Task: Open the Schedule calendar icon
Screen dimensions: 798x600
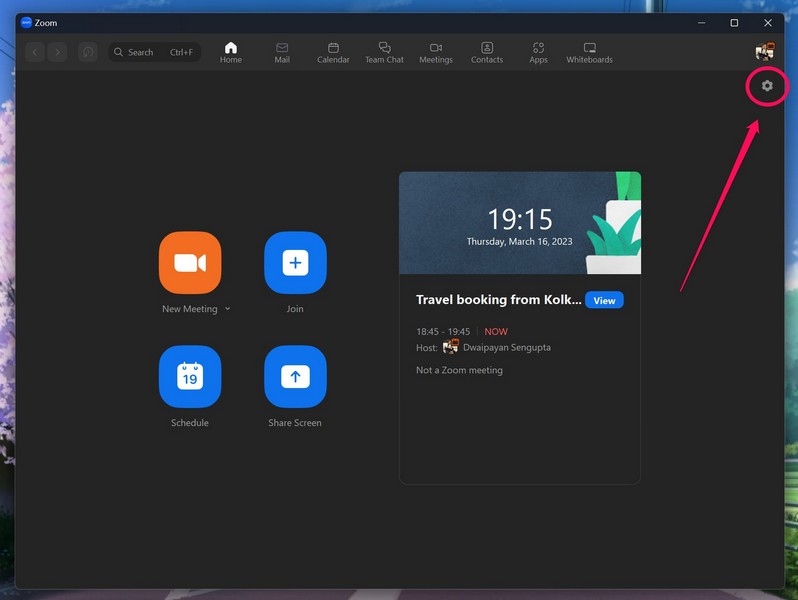Action: pyautogui.click(x=190, y=377)
